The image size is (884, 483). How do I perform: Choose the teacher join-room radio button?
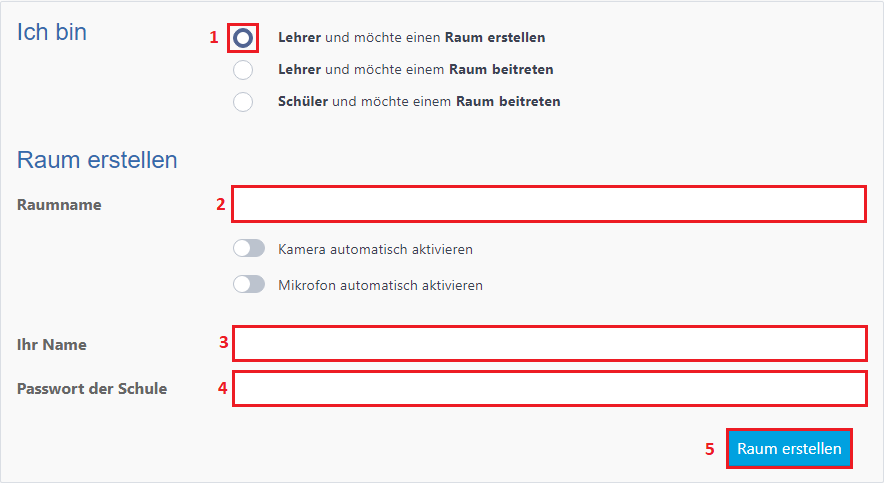243,70
